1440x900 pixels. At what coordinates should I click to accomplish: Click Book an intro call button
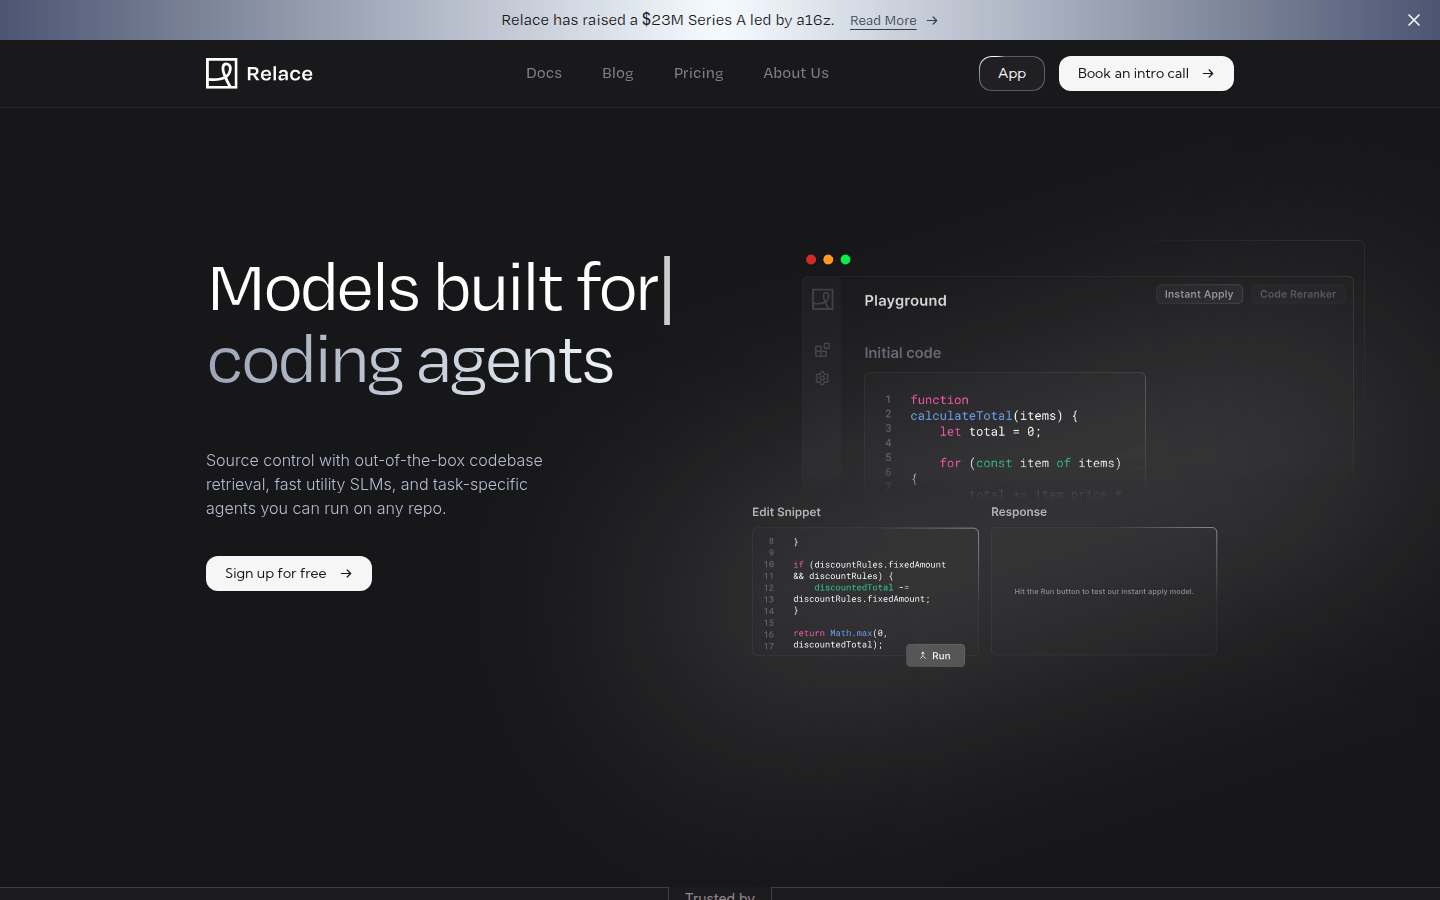[1145, 73]
